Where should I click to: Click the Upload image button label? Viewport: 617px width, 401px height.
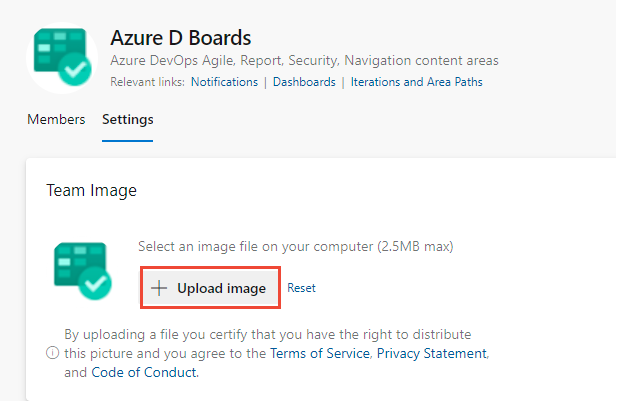(x=222, y=288)
